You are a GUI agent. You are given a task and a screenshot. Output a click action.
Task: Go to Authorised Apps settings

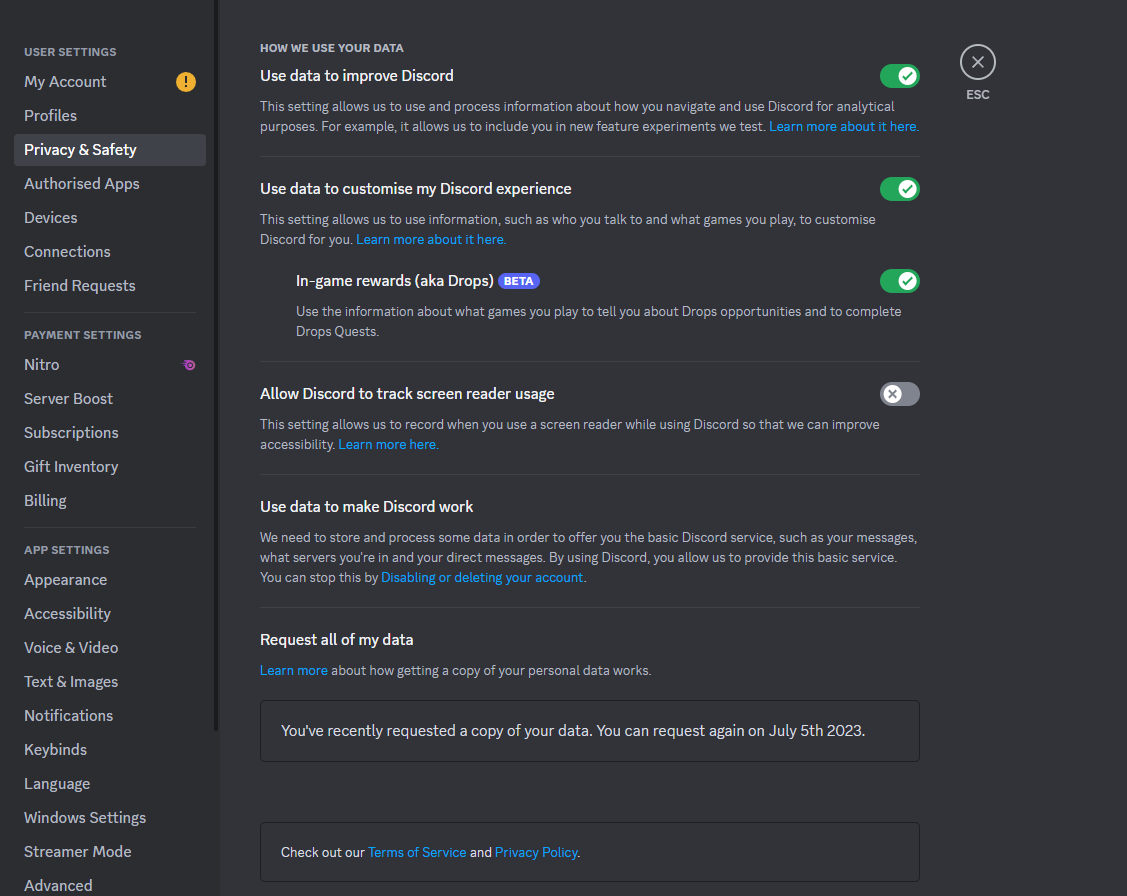pos(82,184)
